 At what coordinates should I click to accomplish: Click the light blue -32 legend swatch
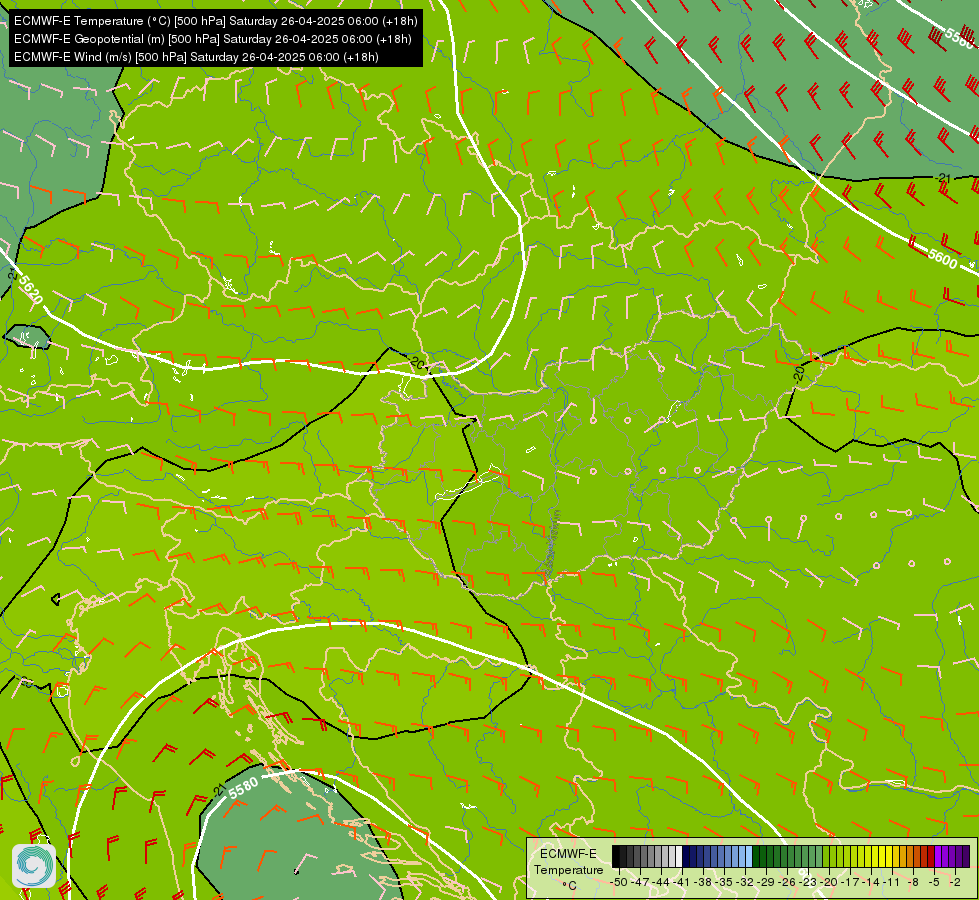(748, 856)
